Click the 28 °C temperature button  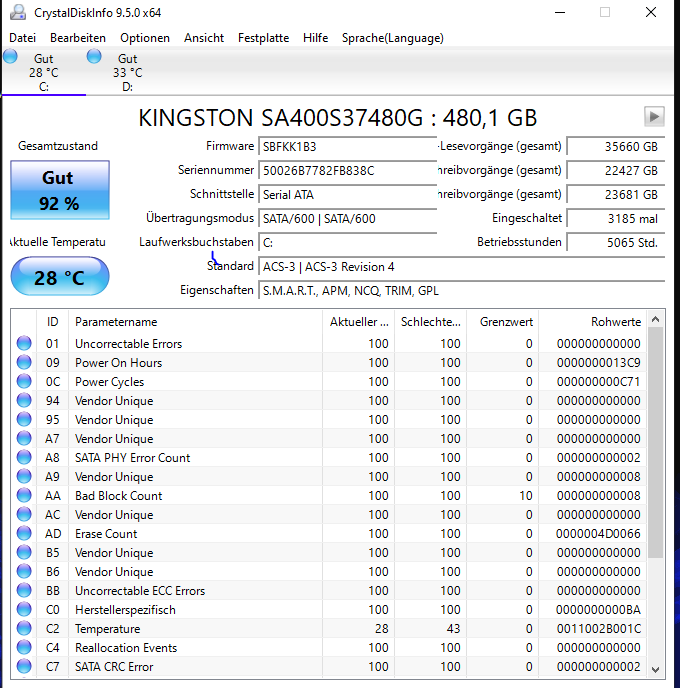tap(60, 276)
